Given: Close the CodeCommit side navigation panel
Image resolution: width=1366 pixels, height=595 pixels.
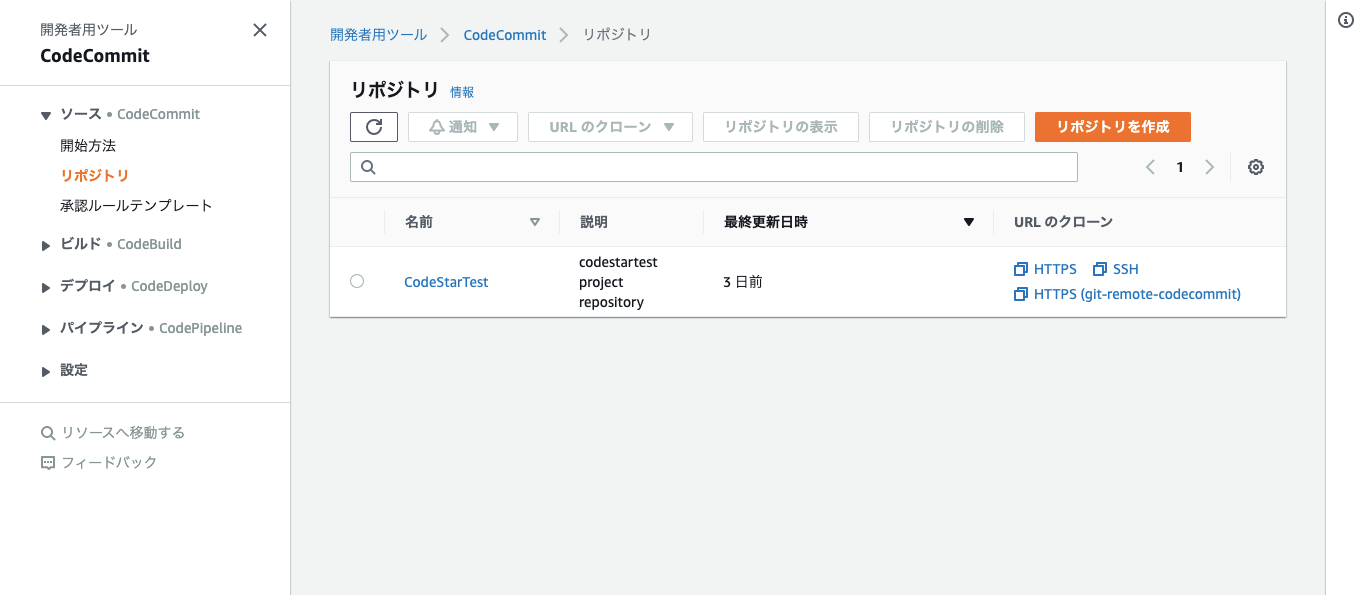Looking at the screenshot, I should click(260, 30).
